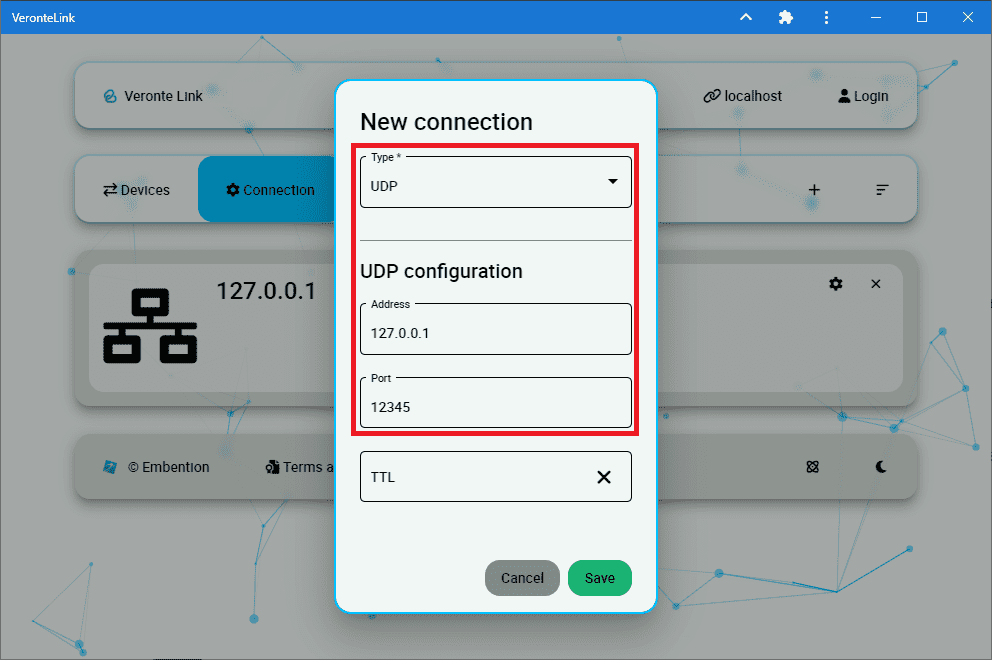
Task: Cancel the New connection dialog
Action: click(x=522, y=578)
